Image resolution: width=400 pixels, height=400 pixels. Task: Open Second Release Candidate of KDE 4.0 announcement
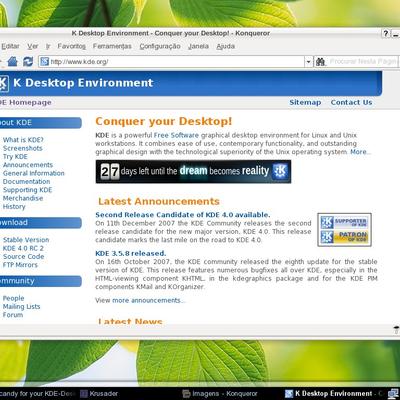(183, 215)
